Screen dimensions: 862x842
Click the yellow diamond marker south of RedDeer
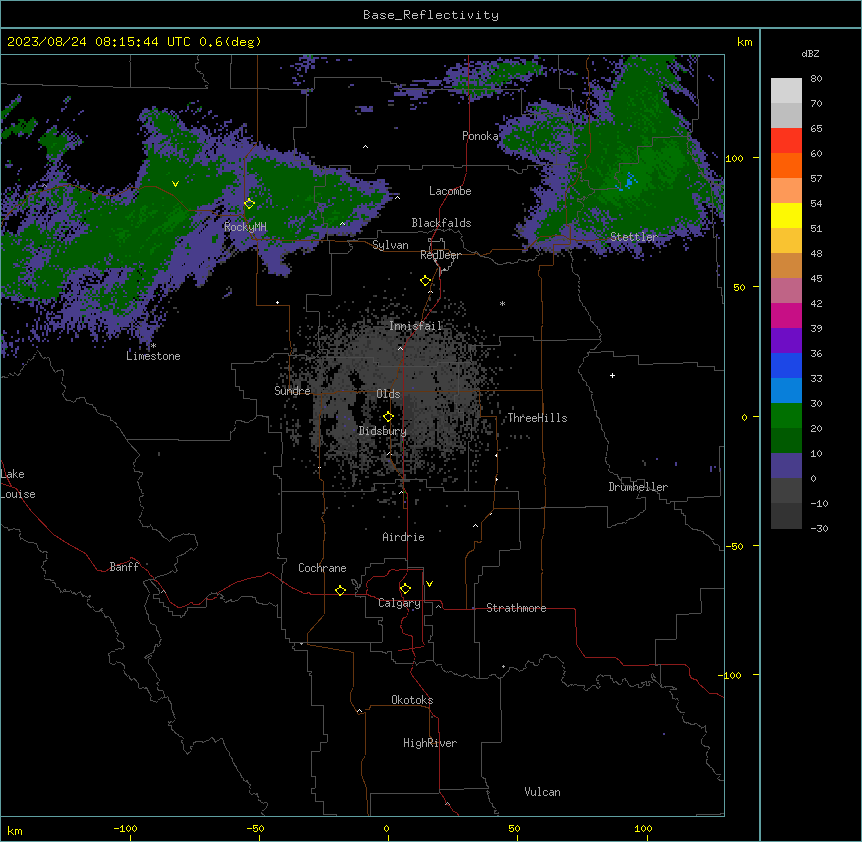pyautogui.click(x=425, y=281)
